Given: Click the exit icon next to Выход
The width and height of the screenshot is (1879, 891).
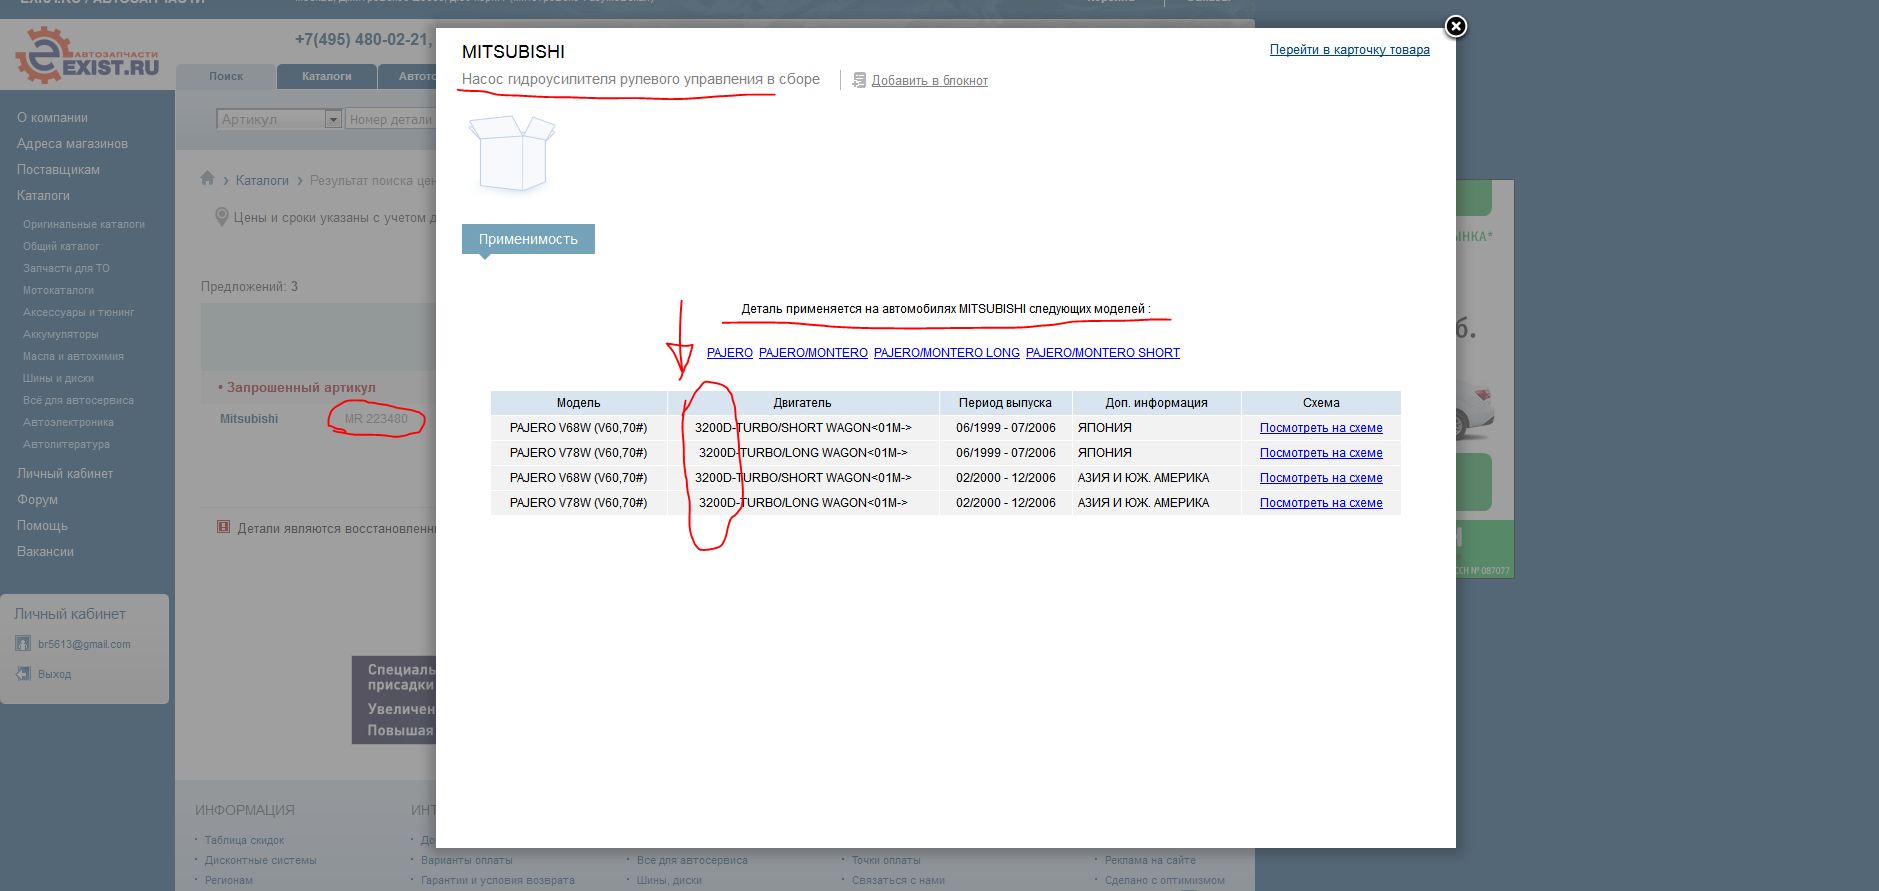Looking at the screenshot, I should coord(23,674).
